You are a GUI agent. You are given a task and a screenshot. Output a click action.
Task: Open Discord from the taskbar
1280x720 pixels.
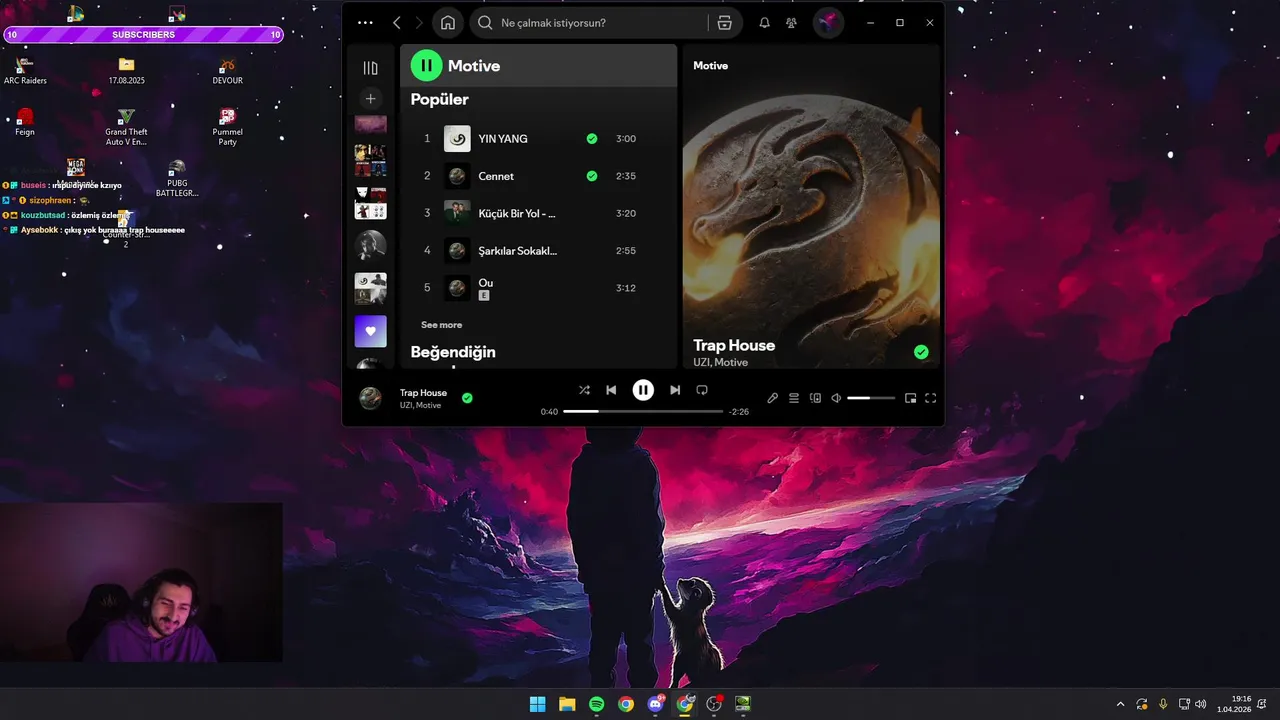[655, 704]
